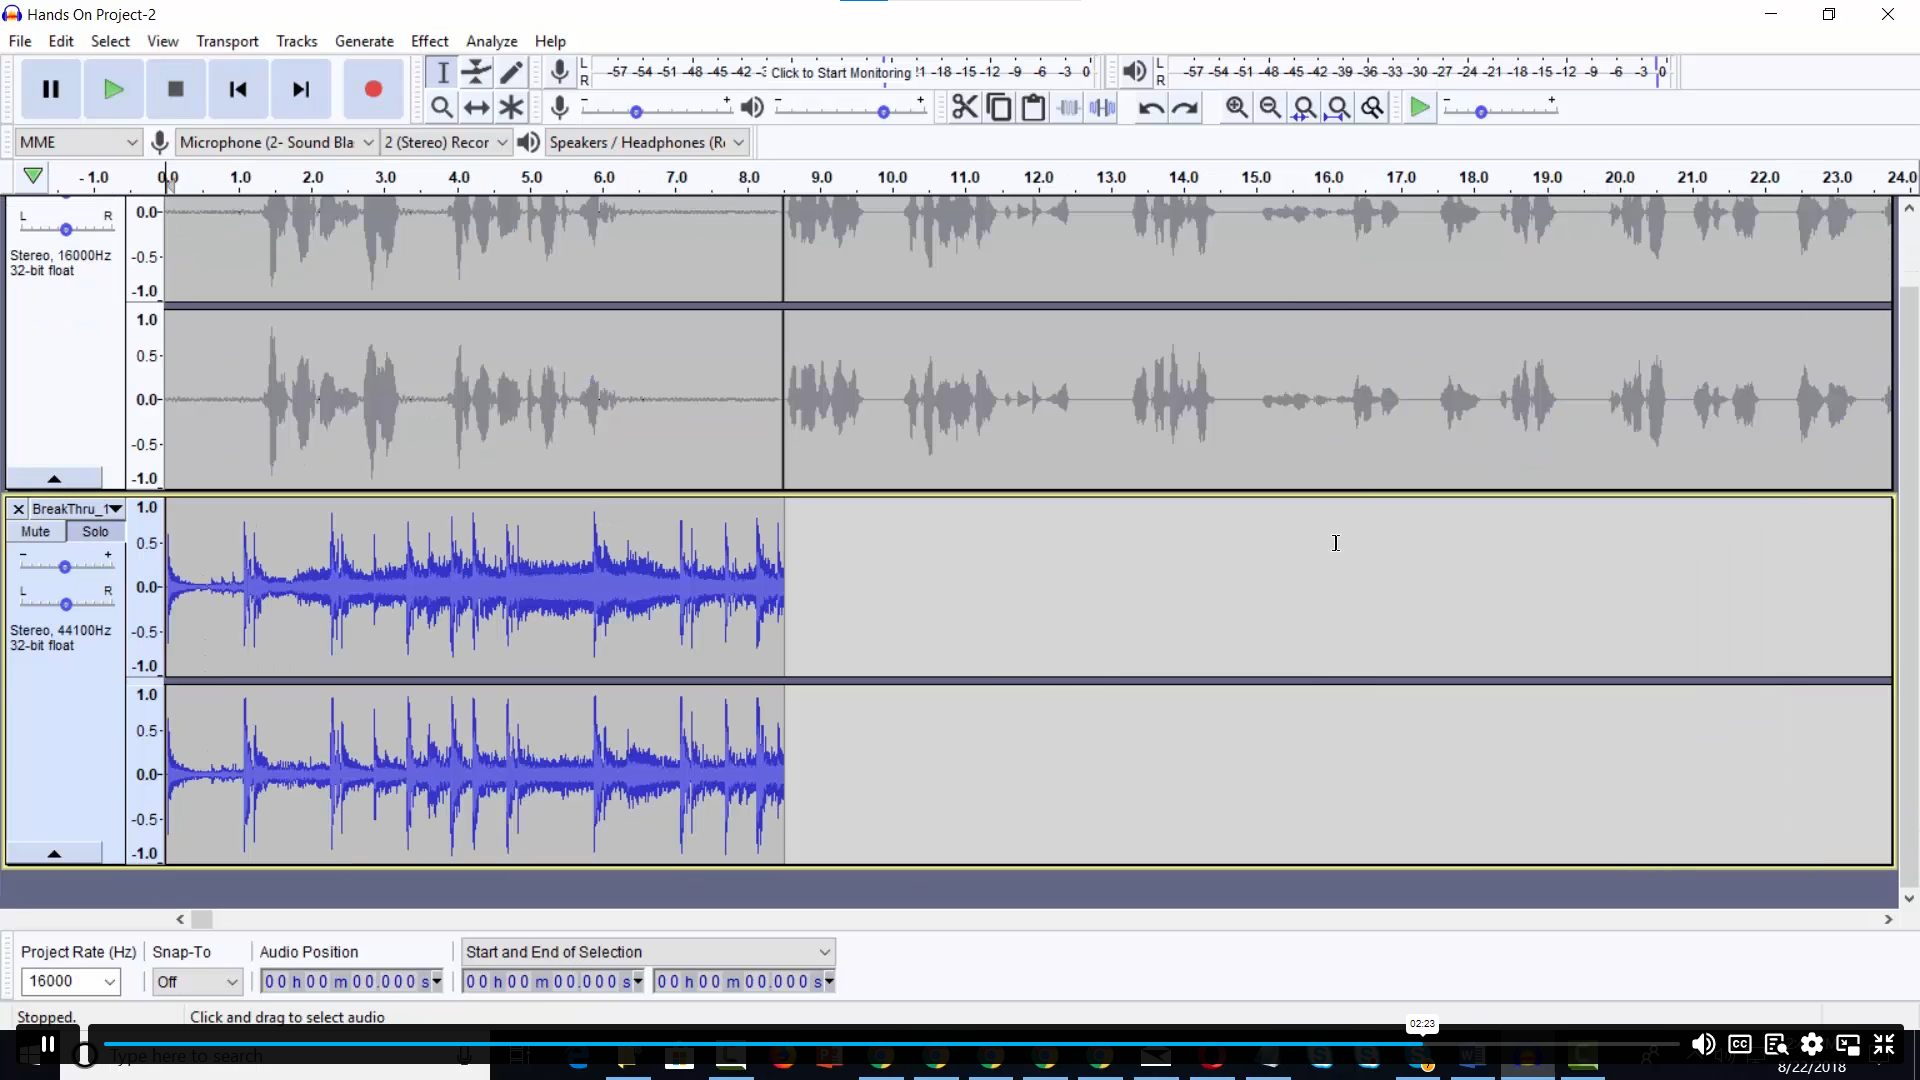
Task: Adjust the playback volume slider
Action: [x=884, y=110]
